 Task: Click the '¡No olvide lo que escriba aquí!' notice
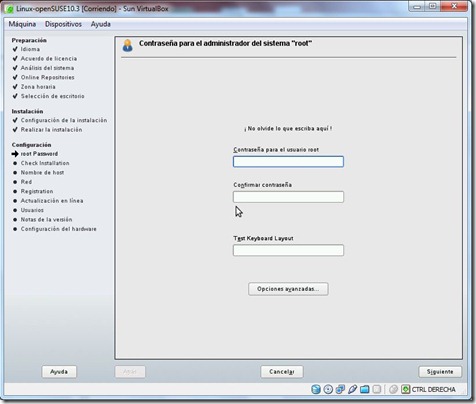pos(288,128)
